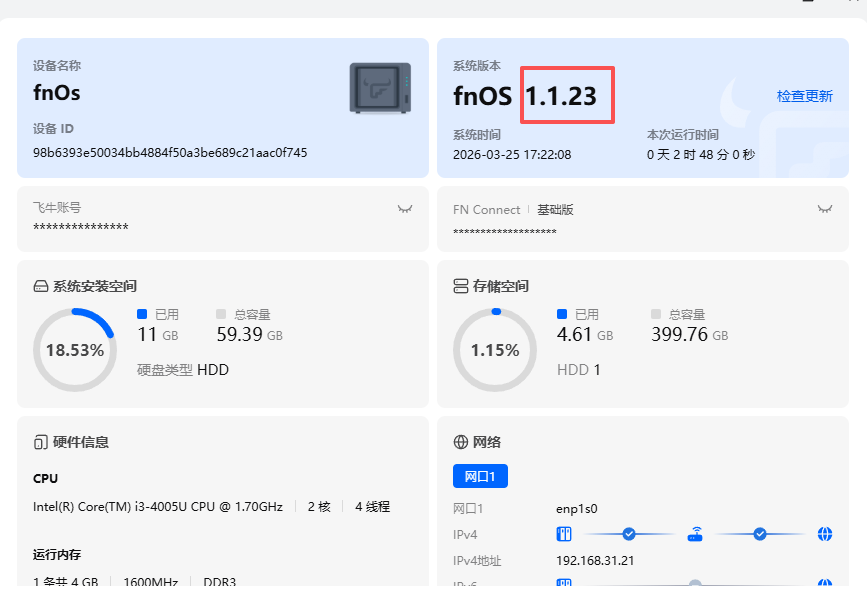Click the IPv4 router icon

pyautogui.click(x=695, y=534)
